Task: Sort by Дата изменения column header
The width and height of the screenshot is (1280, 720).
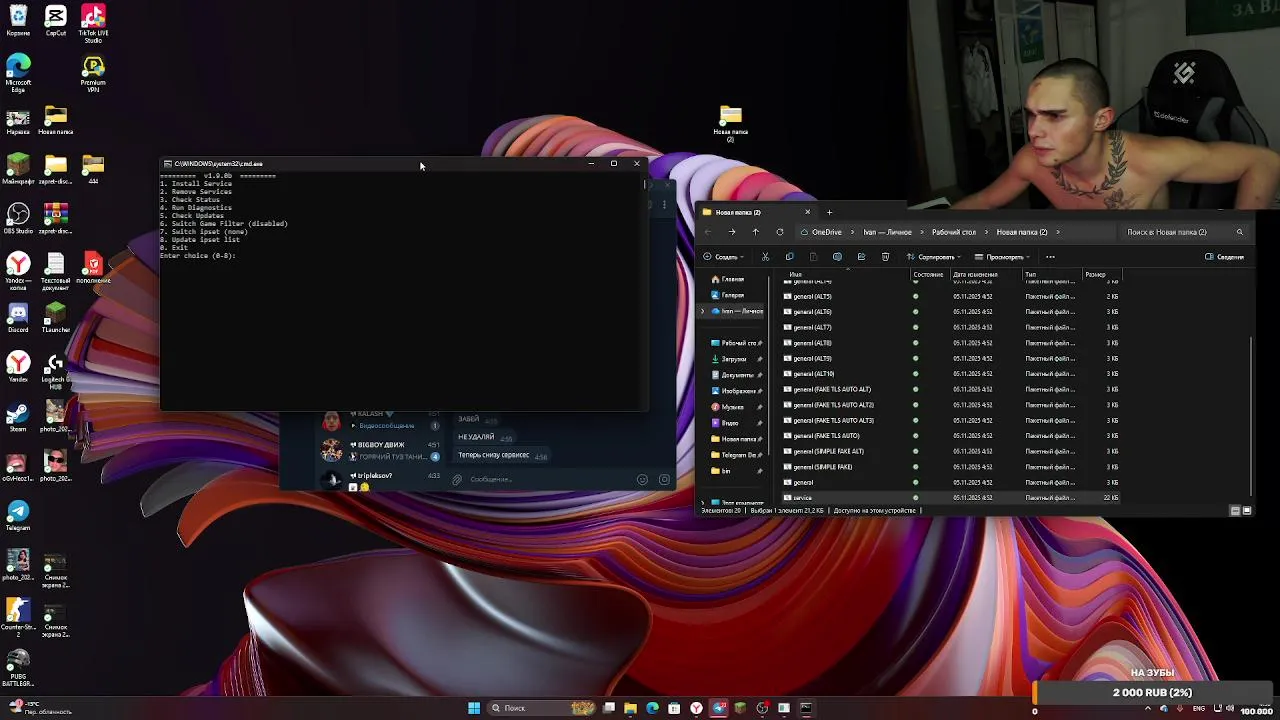Action: 975,274
